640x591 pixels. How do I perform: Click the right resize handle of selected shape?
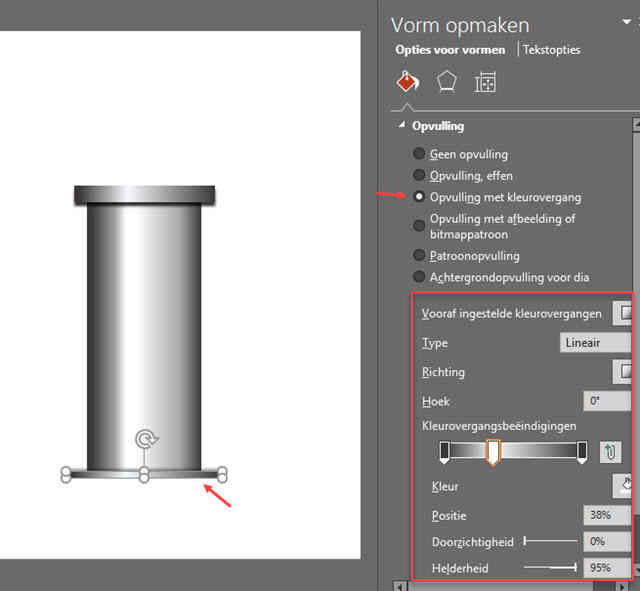222,474
